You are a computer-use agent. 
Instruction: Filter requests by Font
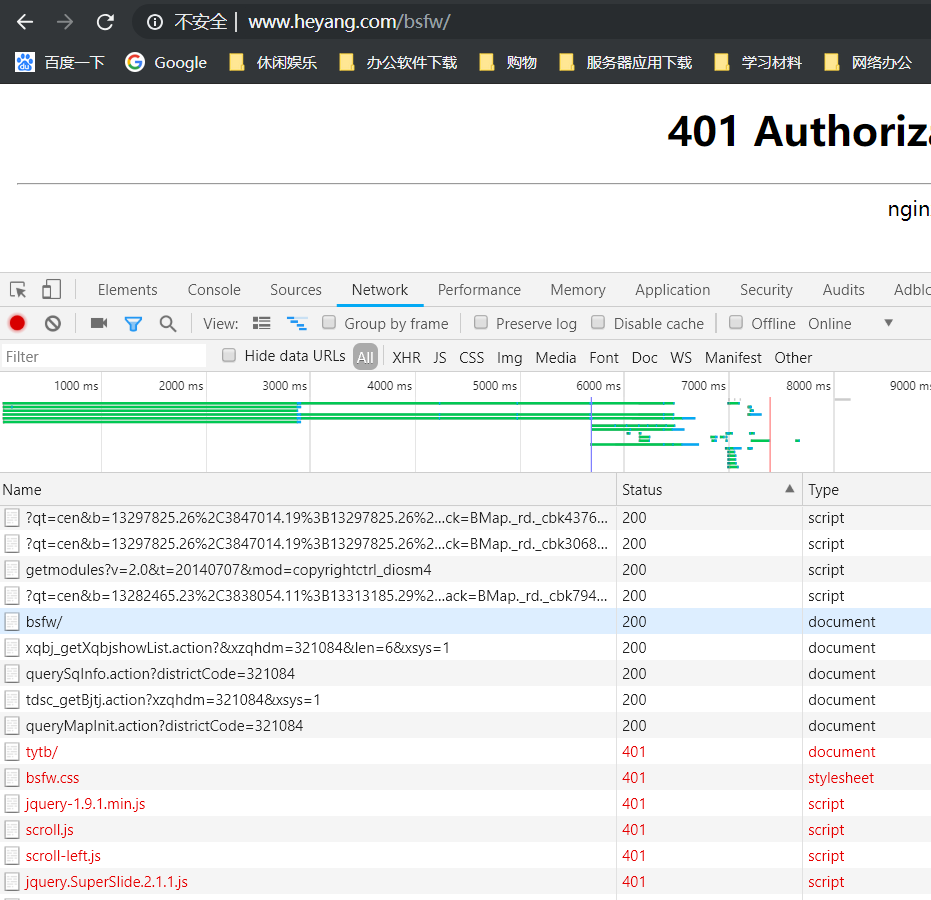coord(604,357)
